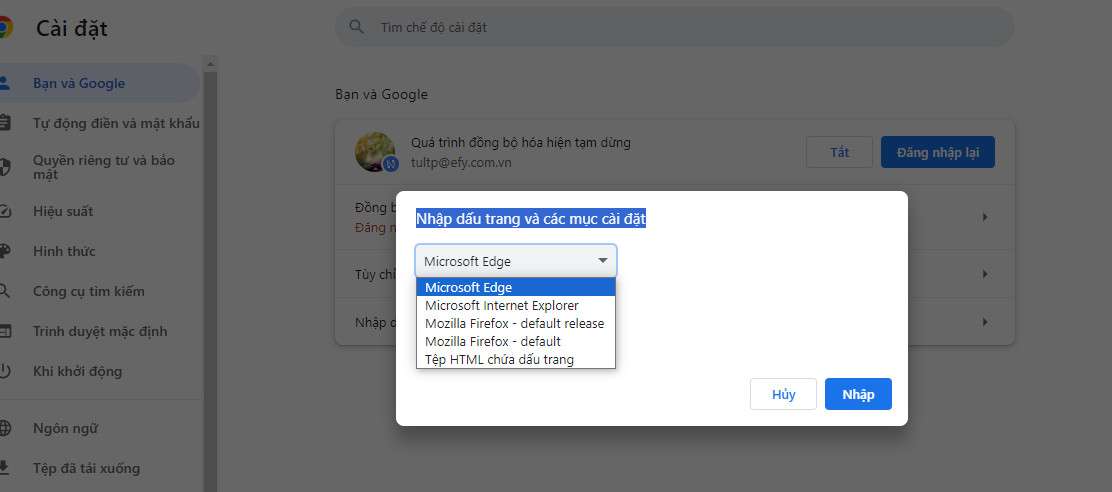Click the Đăng nhập lại button
The width and height of the screenshot is (1112, 492).
click(938, 152)
